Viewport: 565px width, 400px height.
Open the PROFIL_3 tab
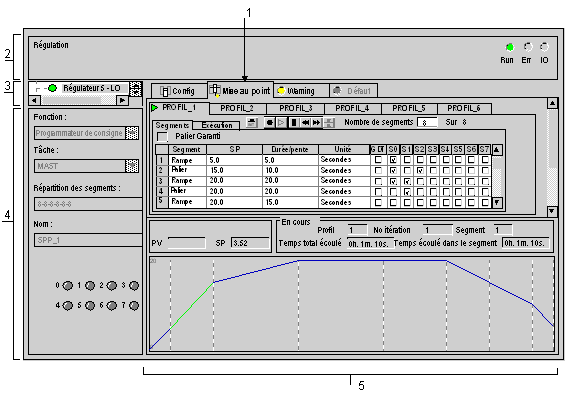click(x=295, y=108)
